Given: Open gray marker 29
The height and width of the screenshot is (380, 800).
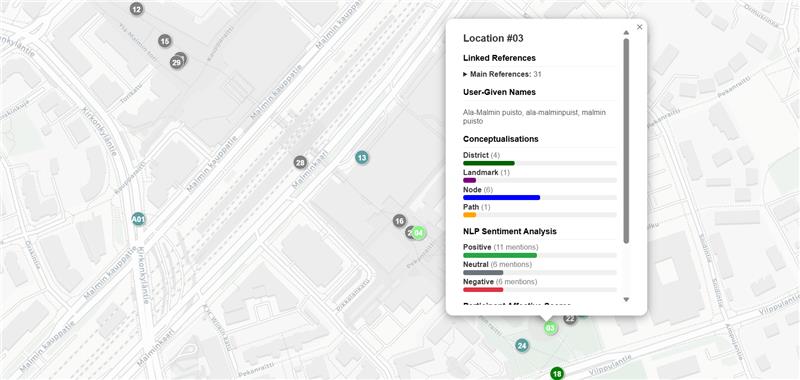Looking at the screenshot, I should click(x=177, y=63).
